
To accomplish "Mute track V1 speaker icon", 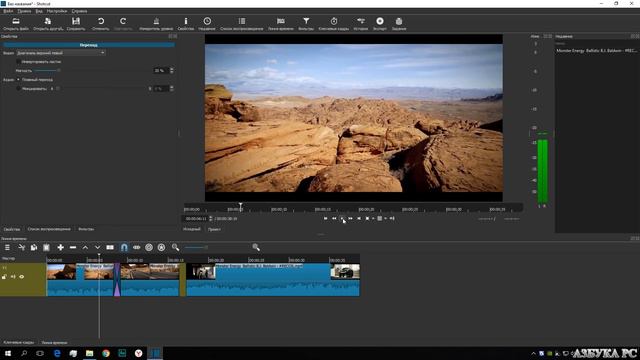I will pos(13,277).
